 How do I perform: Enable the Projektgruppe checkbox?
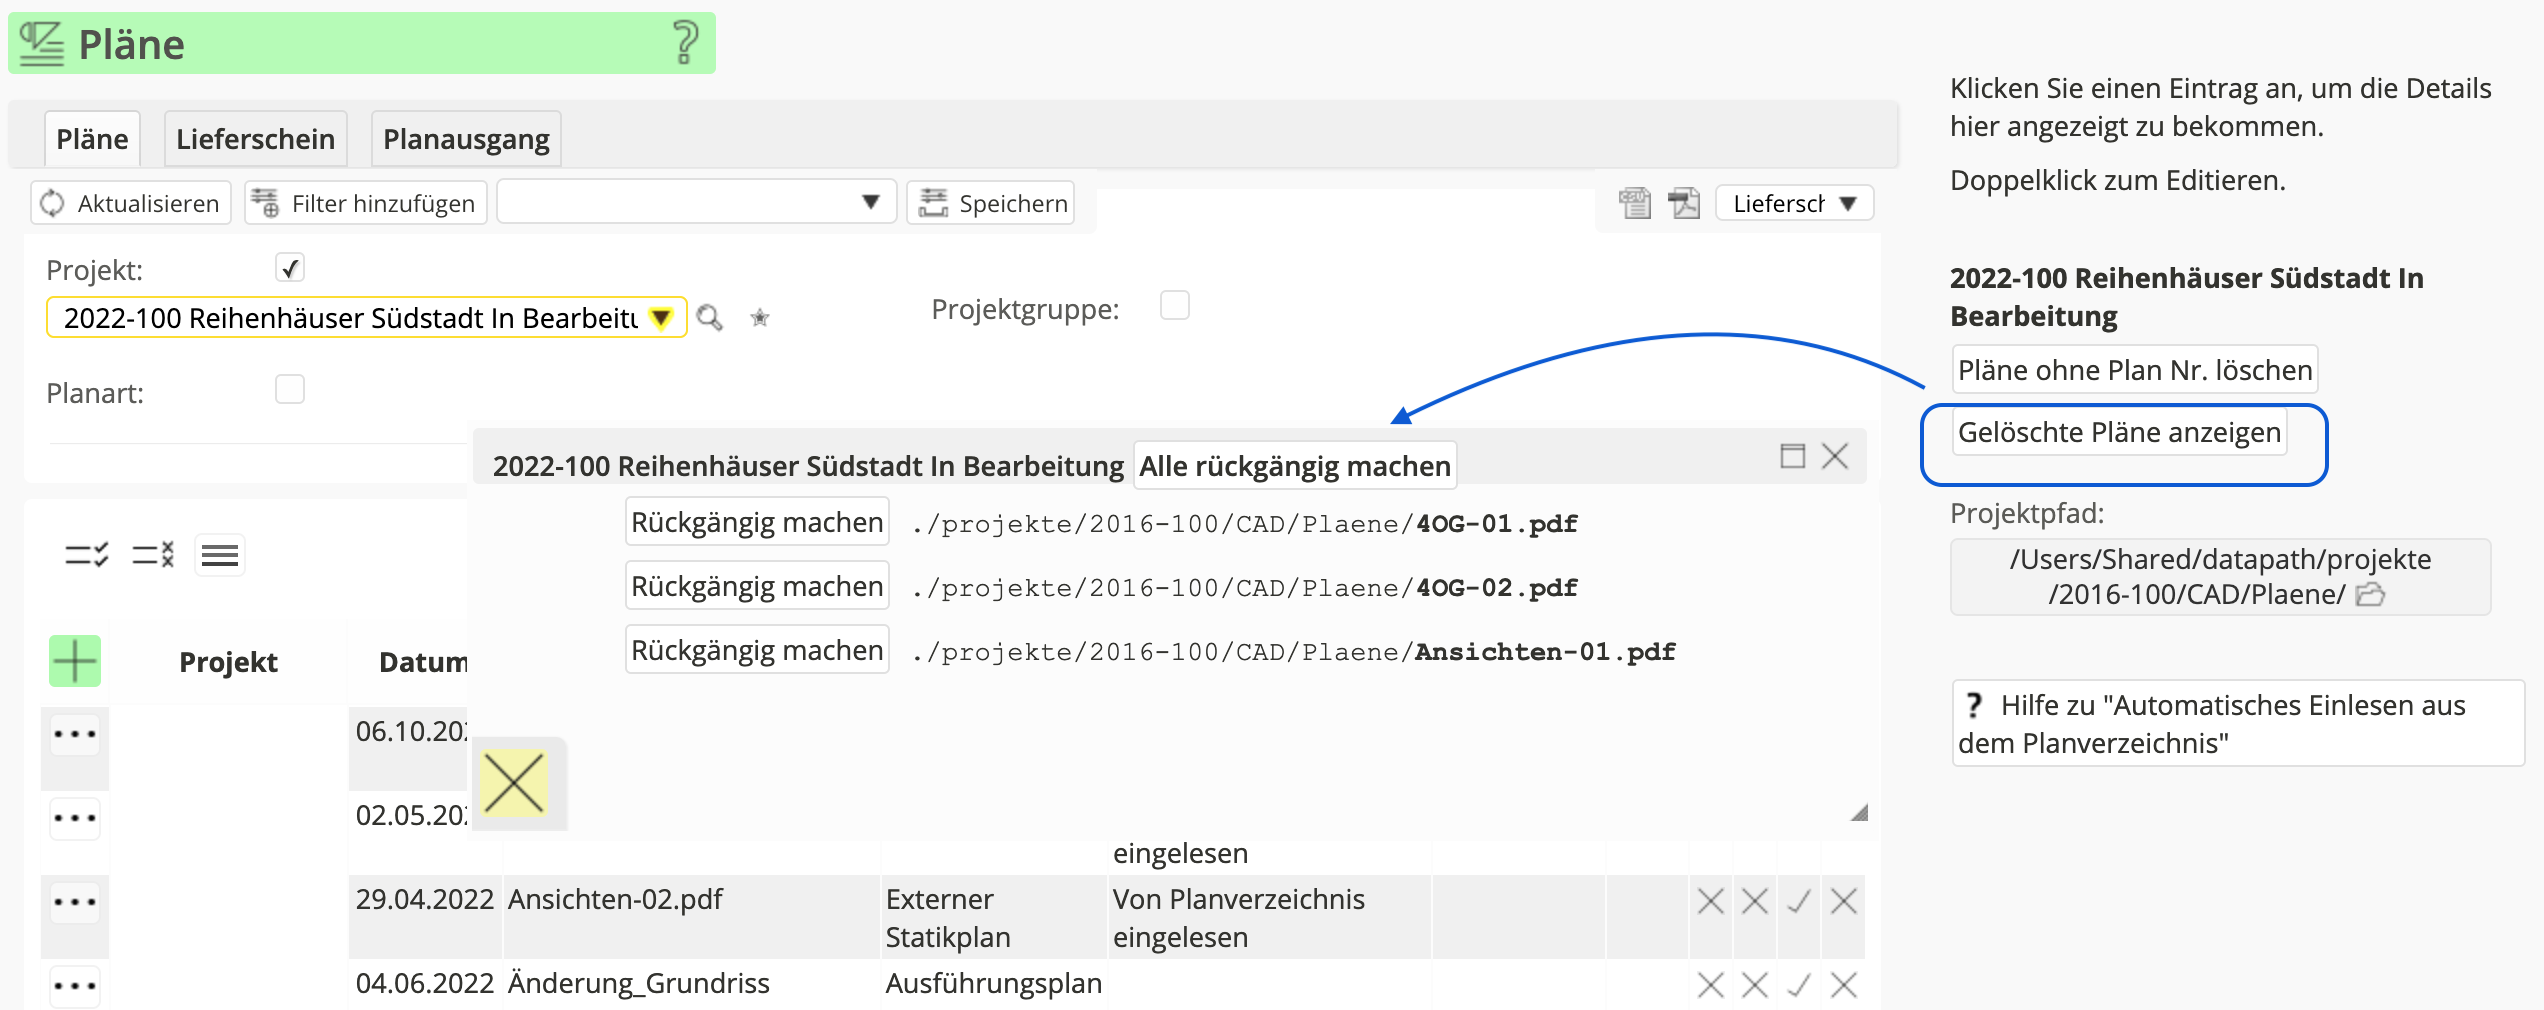coord(1174,305)
